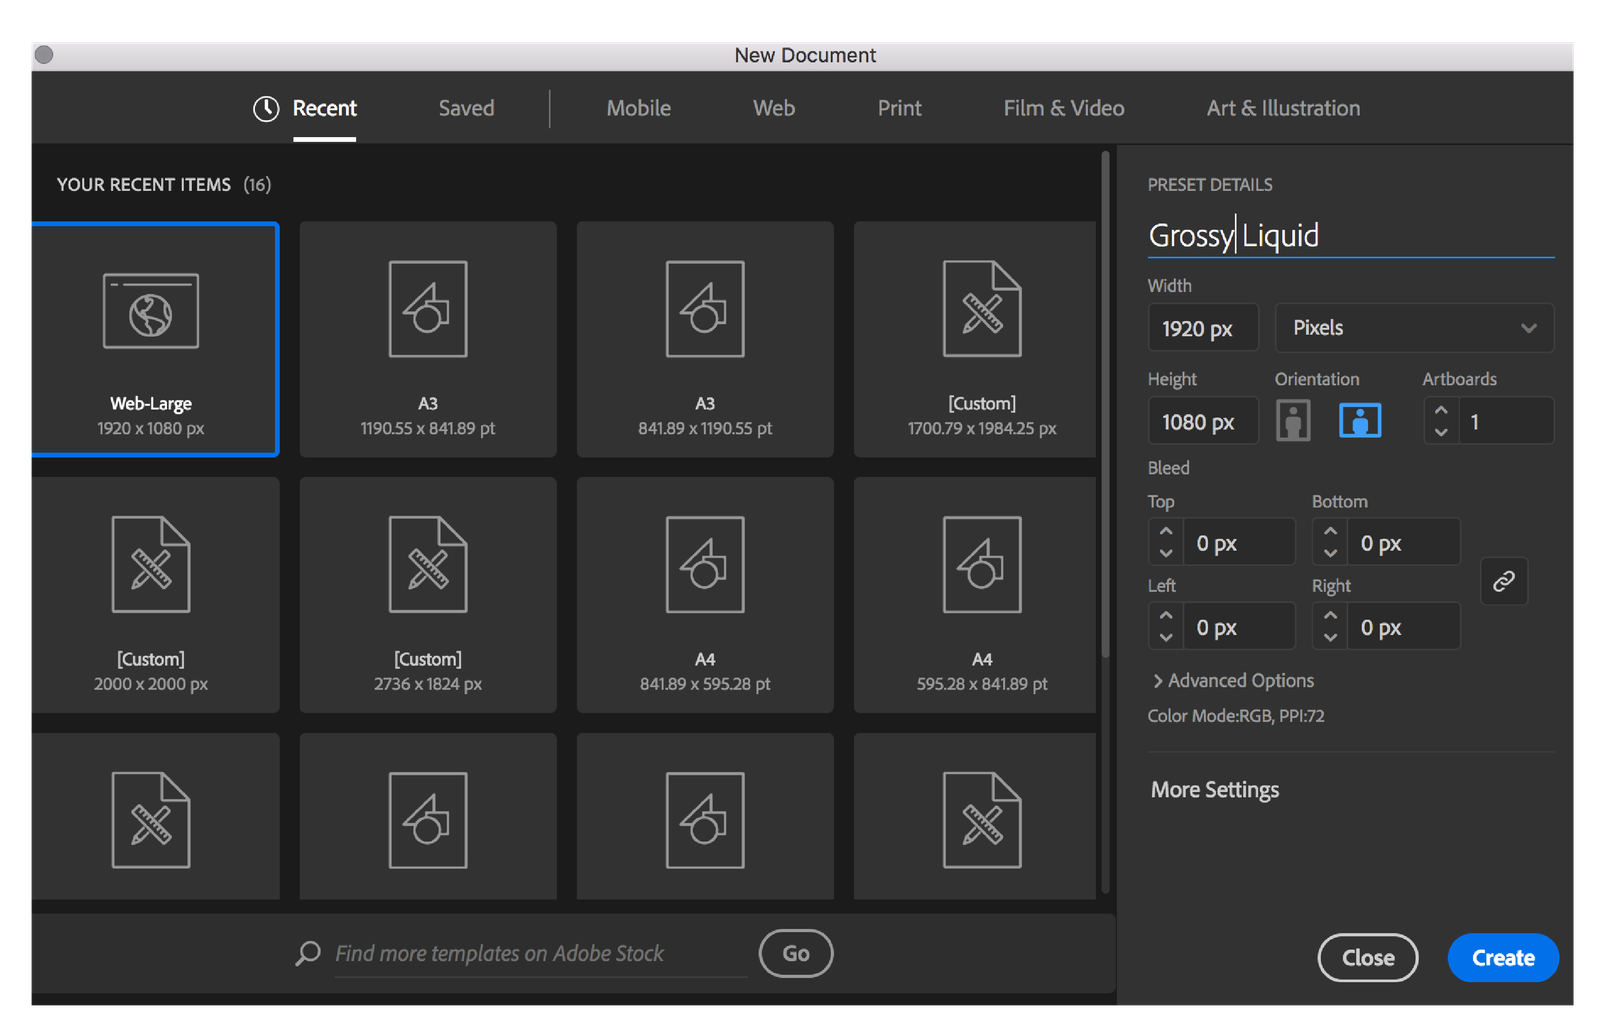Increase the Artboards count with up arrow

(1441, 411)
